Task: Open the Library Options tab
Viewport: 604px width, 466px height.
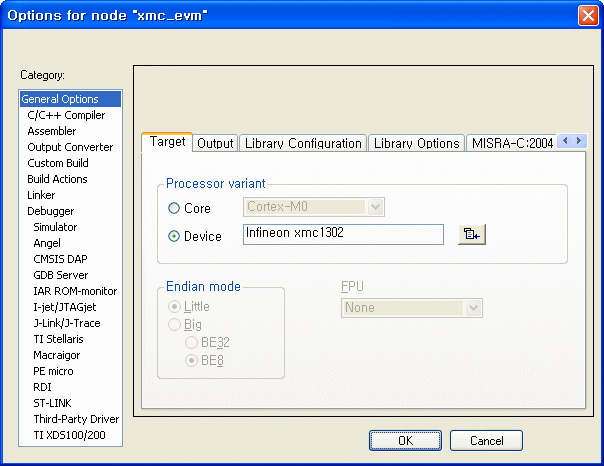Action: pos(416,143)
